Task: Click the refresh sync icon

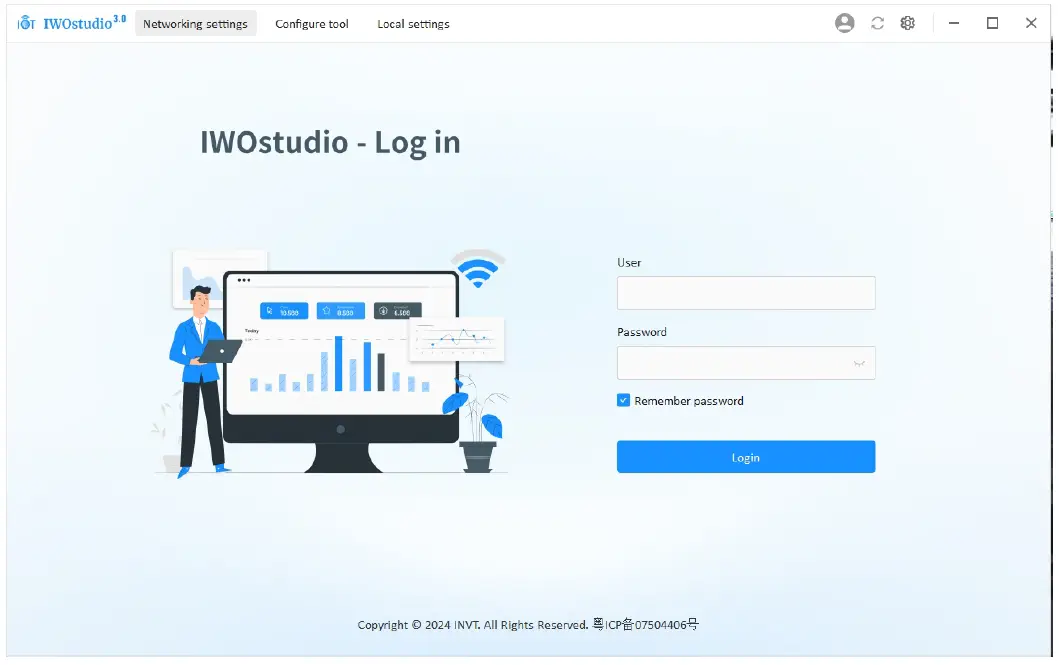Action: point(877,23)
